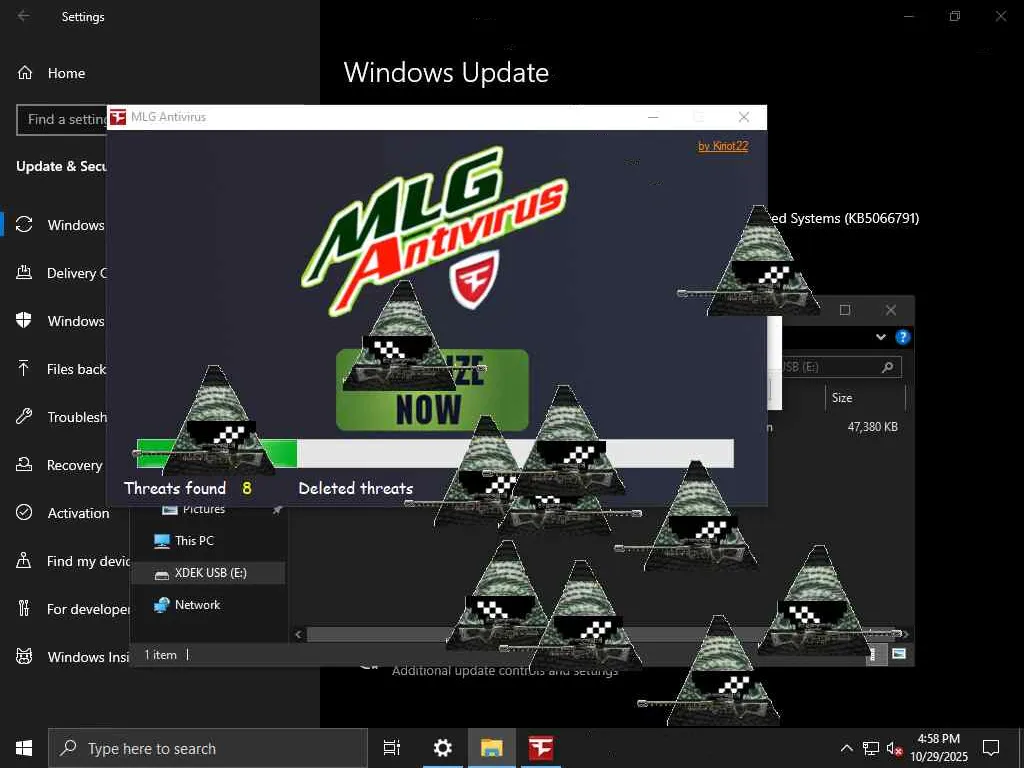Click the network tray icon
Image resolution: width=1024 pixels, height=768 pixels.
coord(871,748)
